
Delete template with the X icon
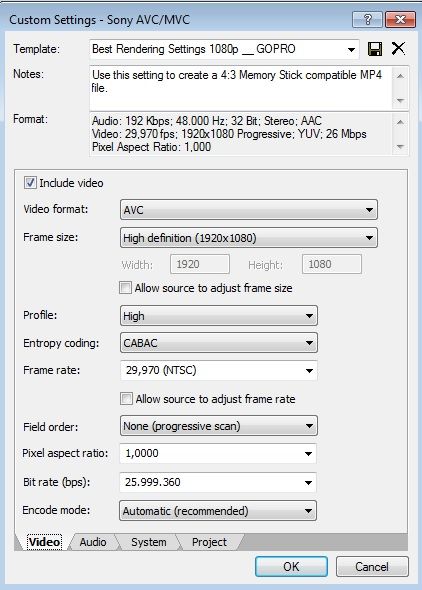pyautogui.click(x=398, y=49)
